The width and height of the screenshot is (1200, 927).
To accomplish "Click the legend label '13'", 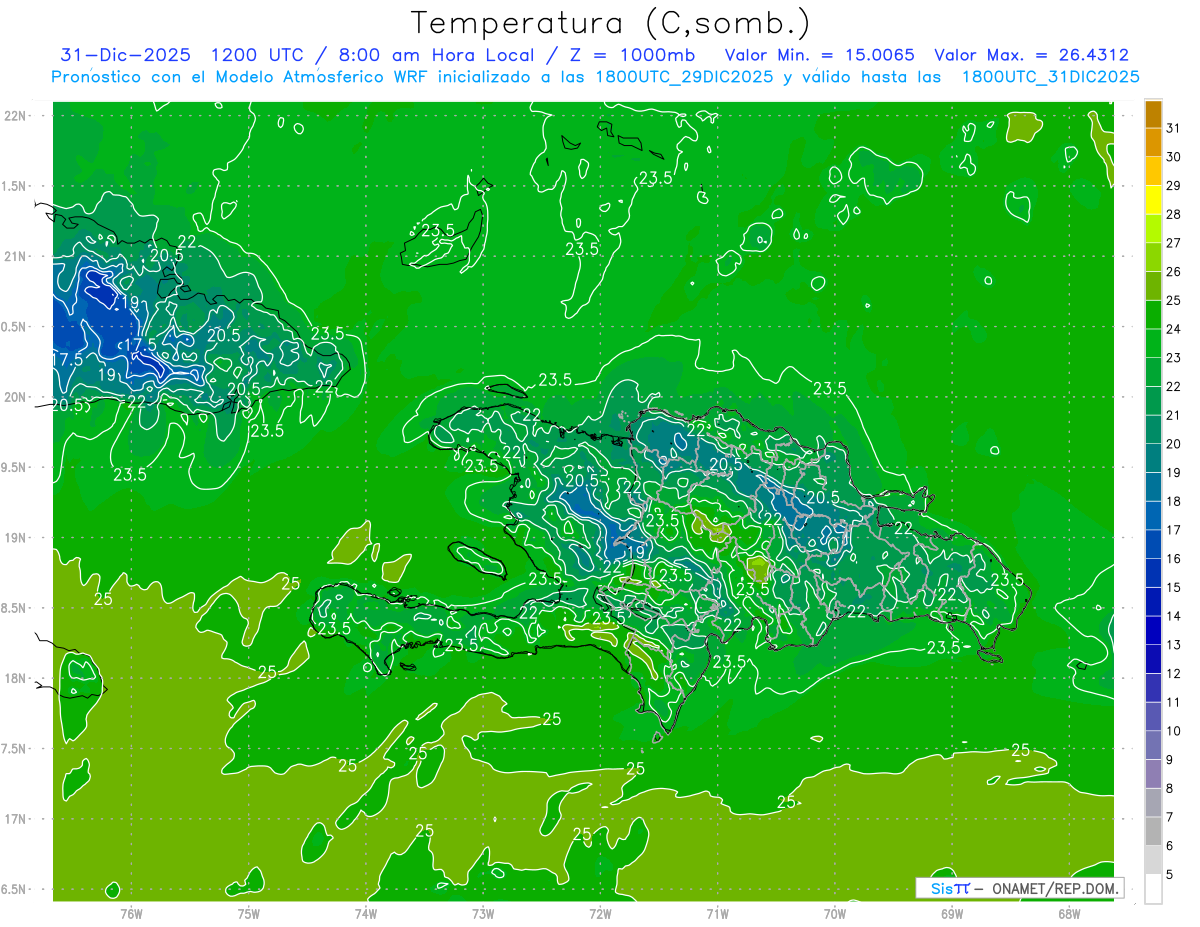I will click(1173, 645).
